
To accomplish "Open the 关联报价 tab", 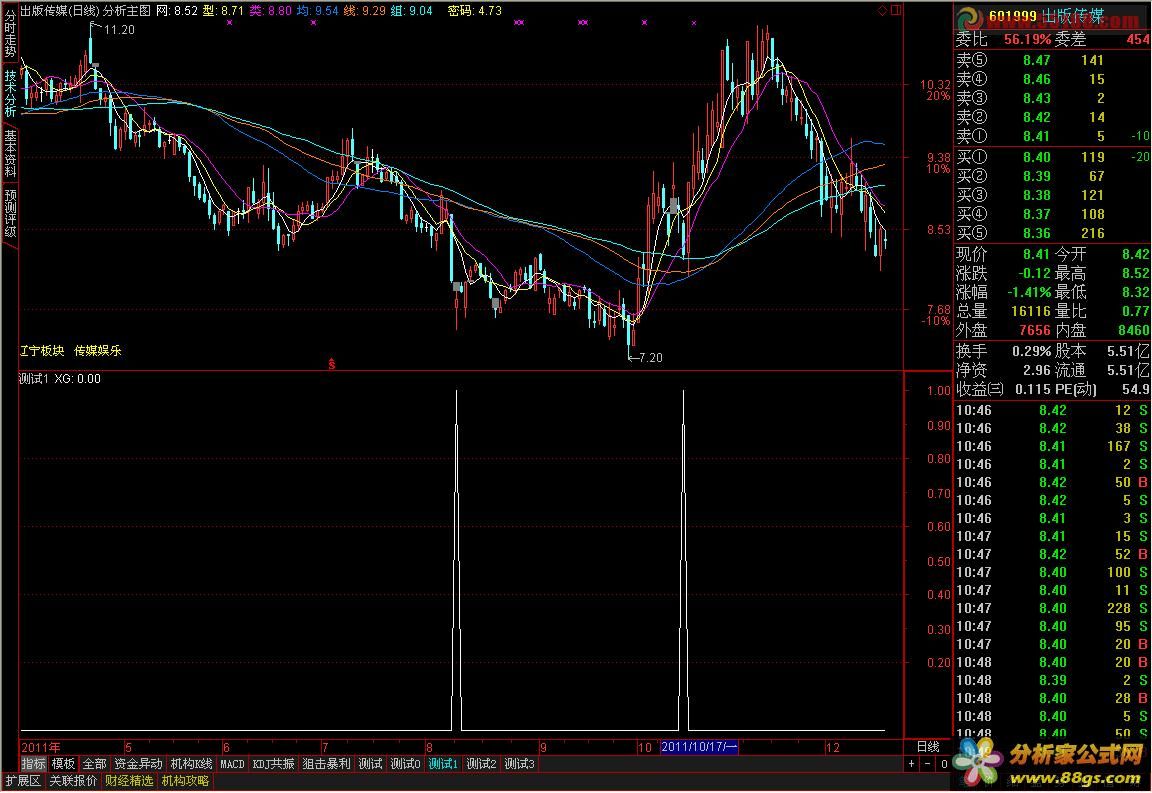I will pos(73,781).
